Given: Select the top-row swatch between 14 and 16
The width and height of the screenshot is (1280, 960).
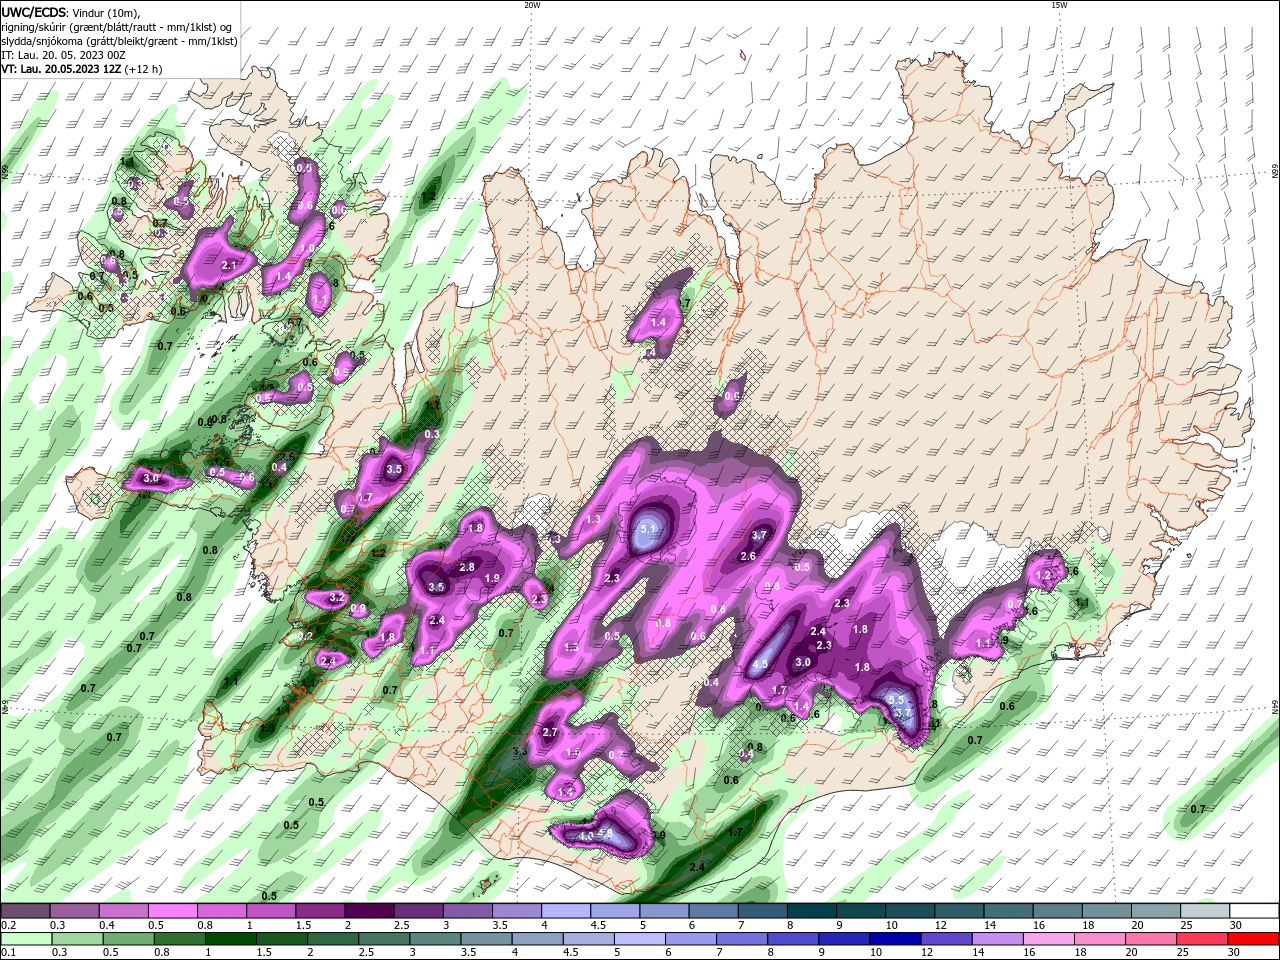Looking at the screenshot, I should click(1006, 910).
